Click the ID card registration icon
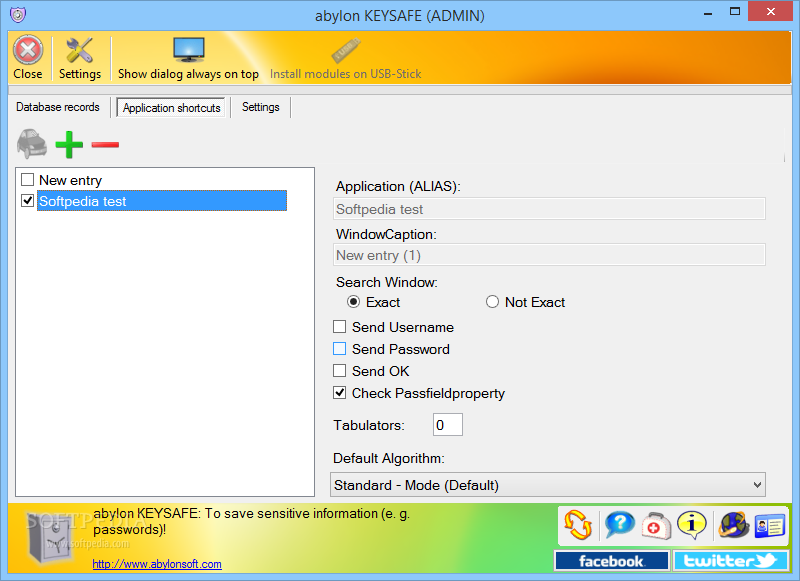This screenshot has height=581, width=800. coord(770,525)
